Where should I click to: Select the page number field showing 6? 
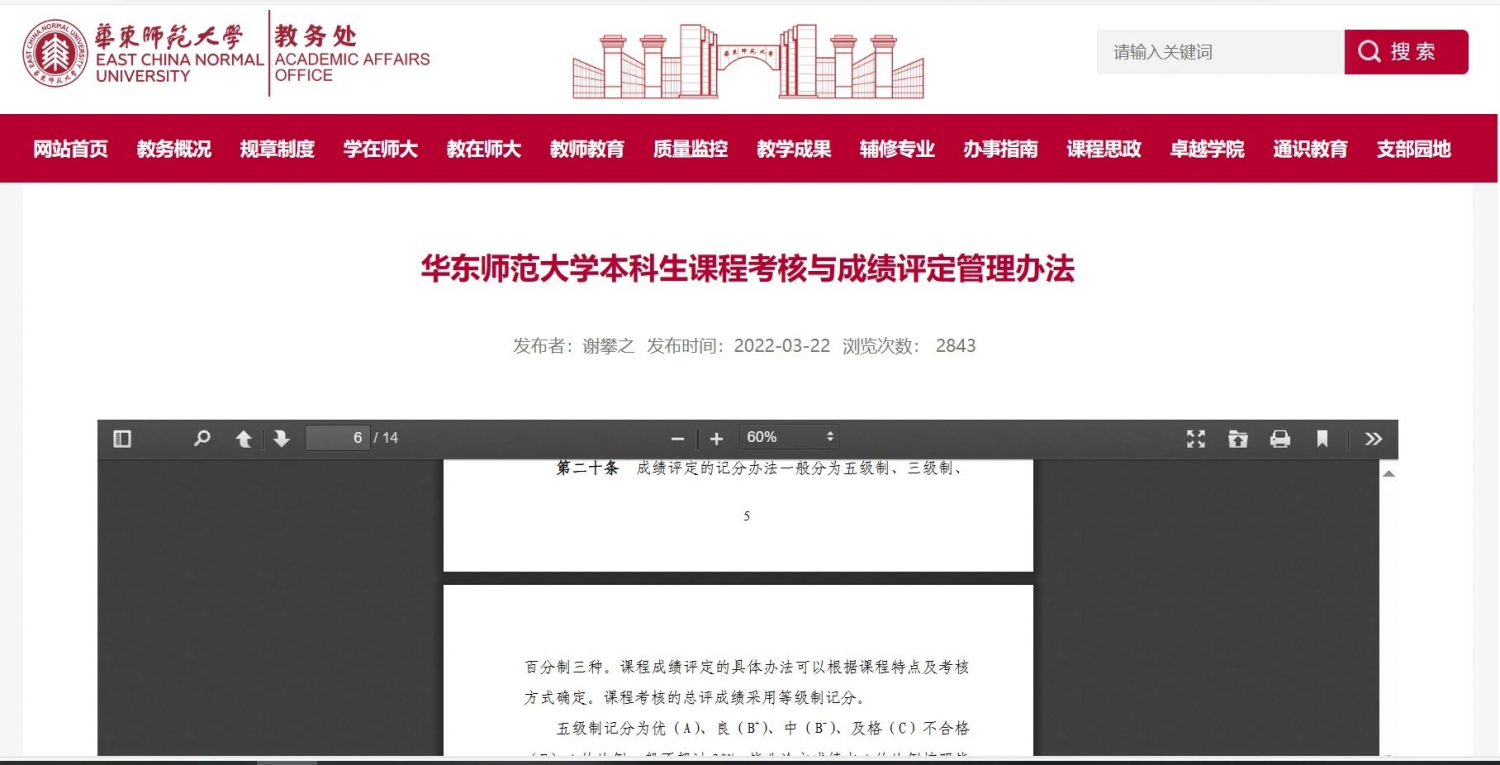click(x=337, y=437)
